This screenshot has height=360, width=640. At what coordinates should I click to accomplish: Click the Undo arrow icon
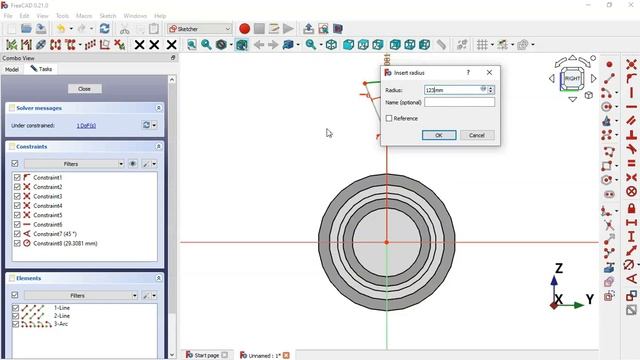[61, 29]
